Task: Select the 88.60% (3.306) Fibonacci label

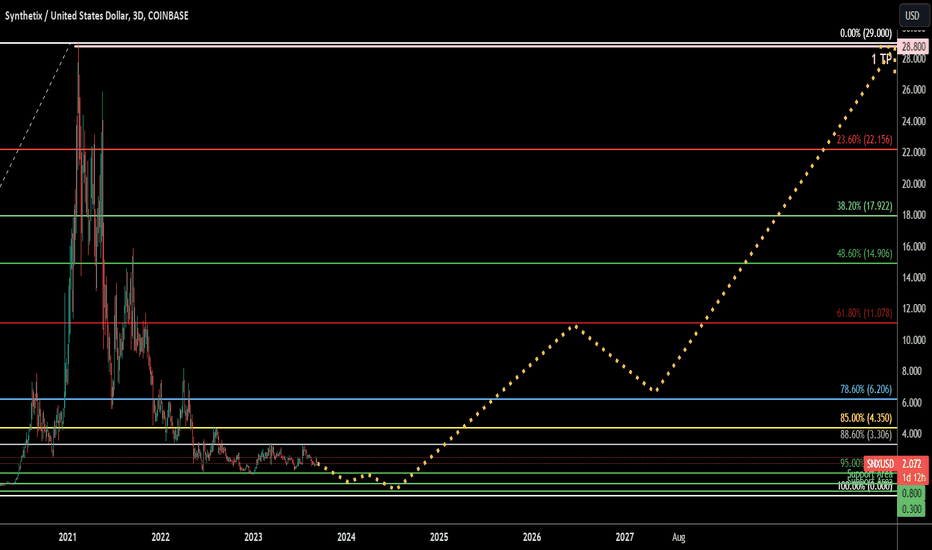Action: point(865,435)
